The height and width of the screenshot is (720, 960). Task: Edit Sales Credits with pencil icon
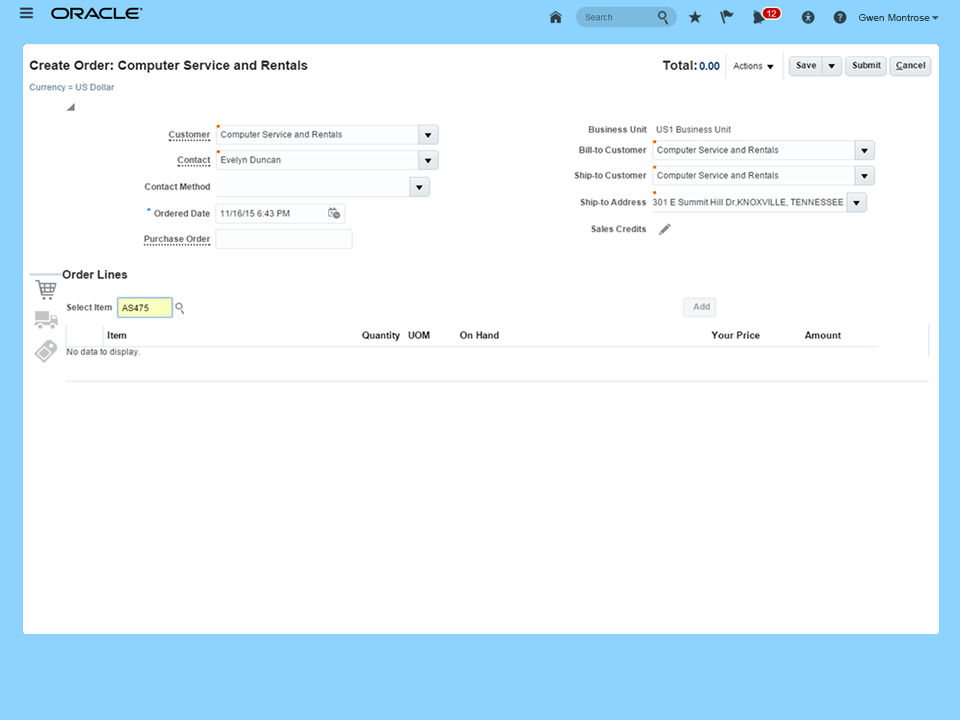[x=665, y=229]
